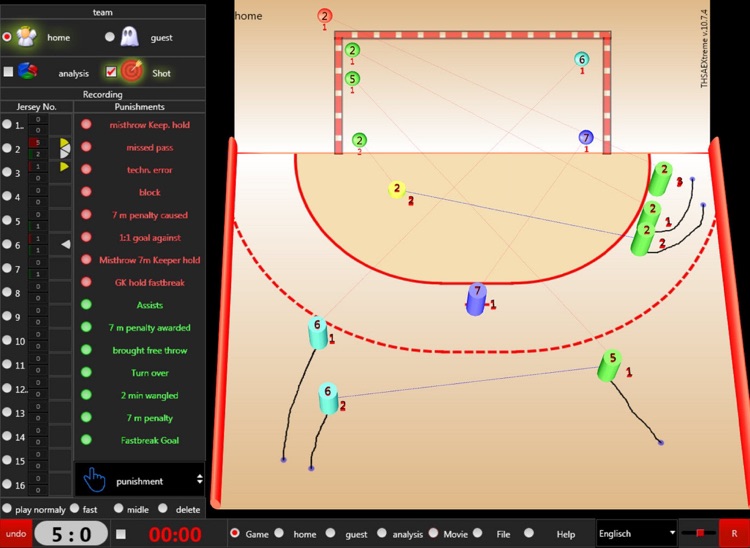Select jersey number 16 radio button
This screenshot has width=750, height=548.
pyautogui.click(x=7, y=484)
